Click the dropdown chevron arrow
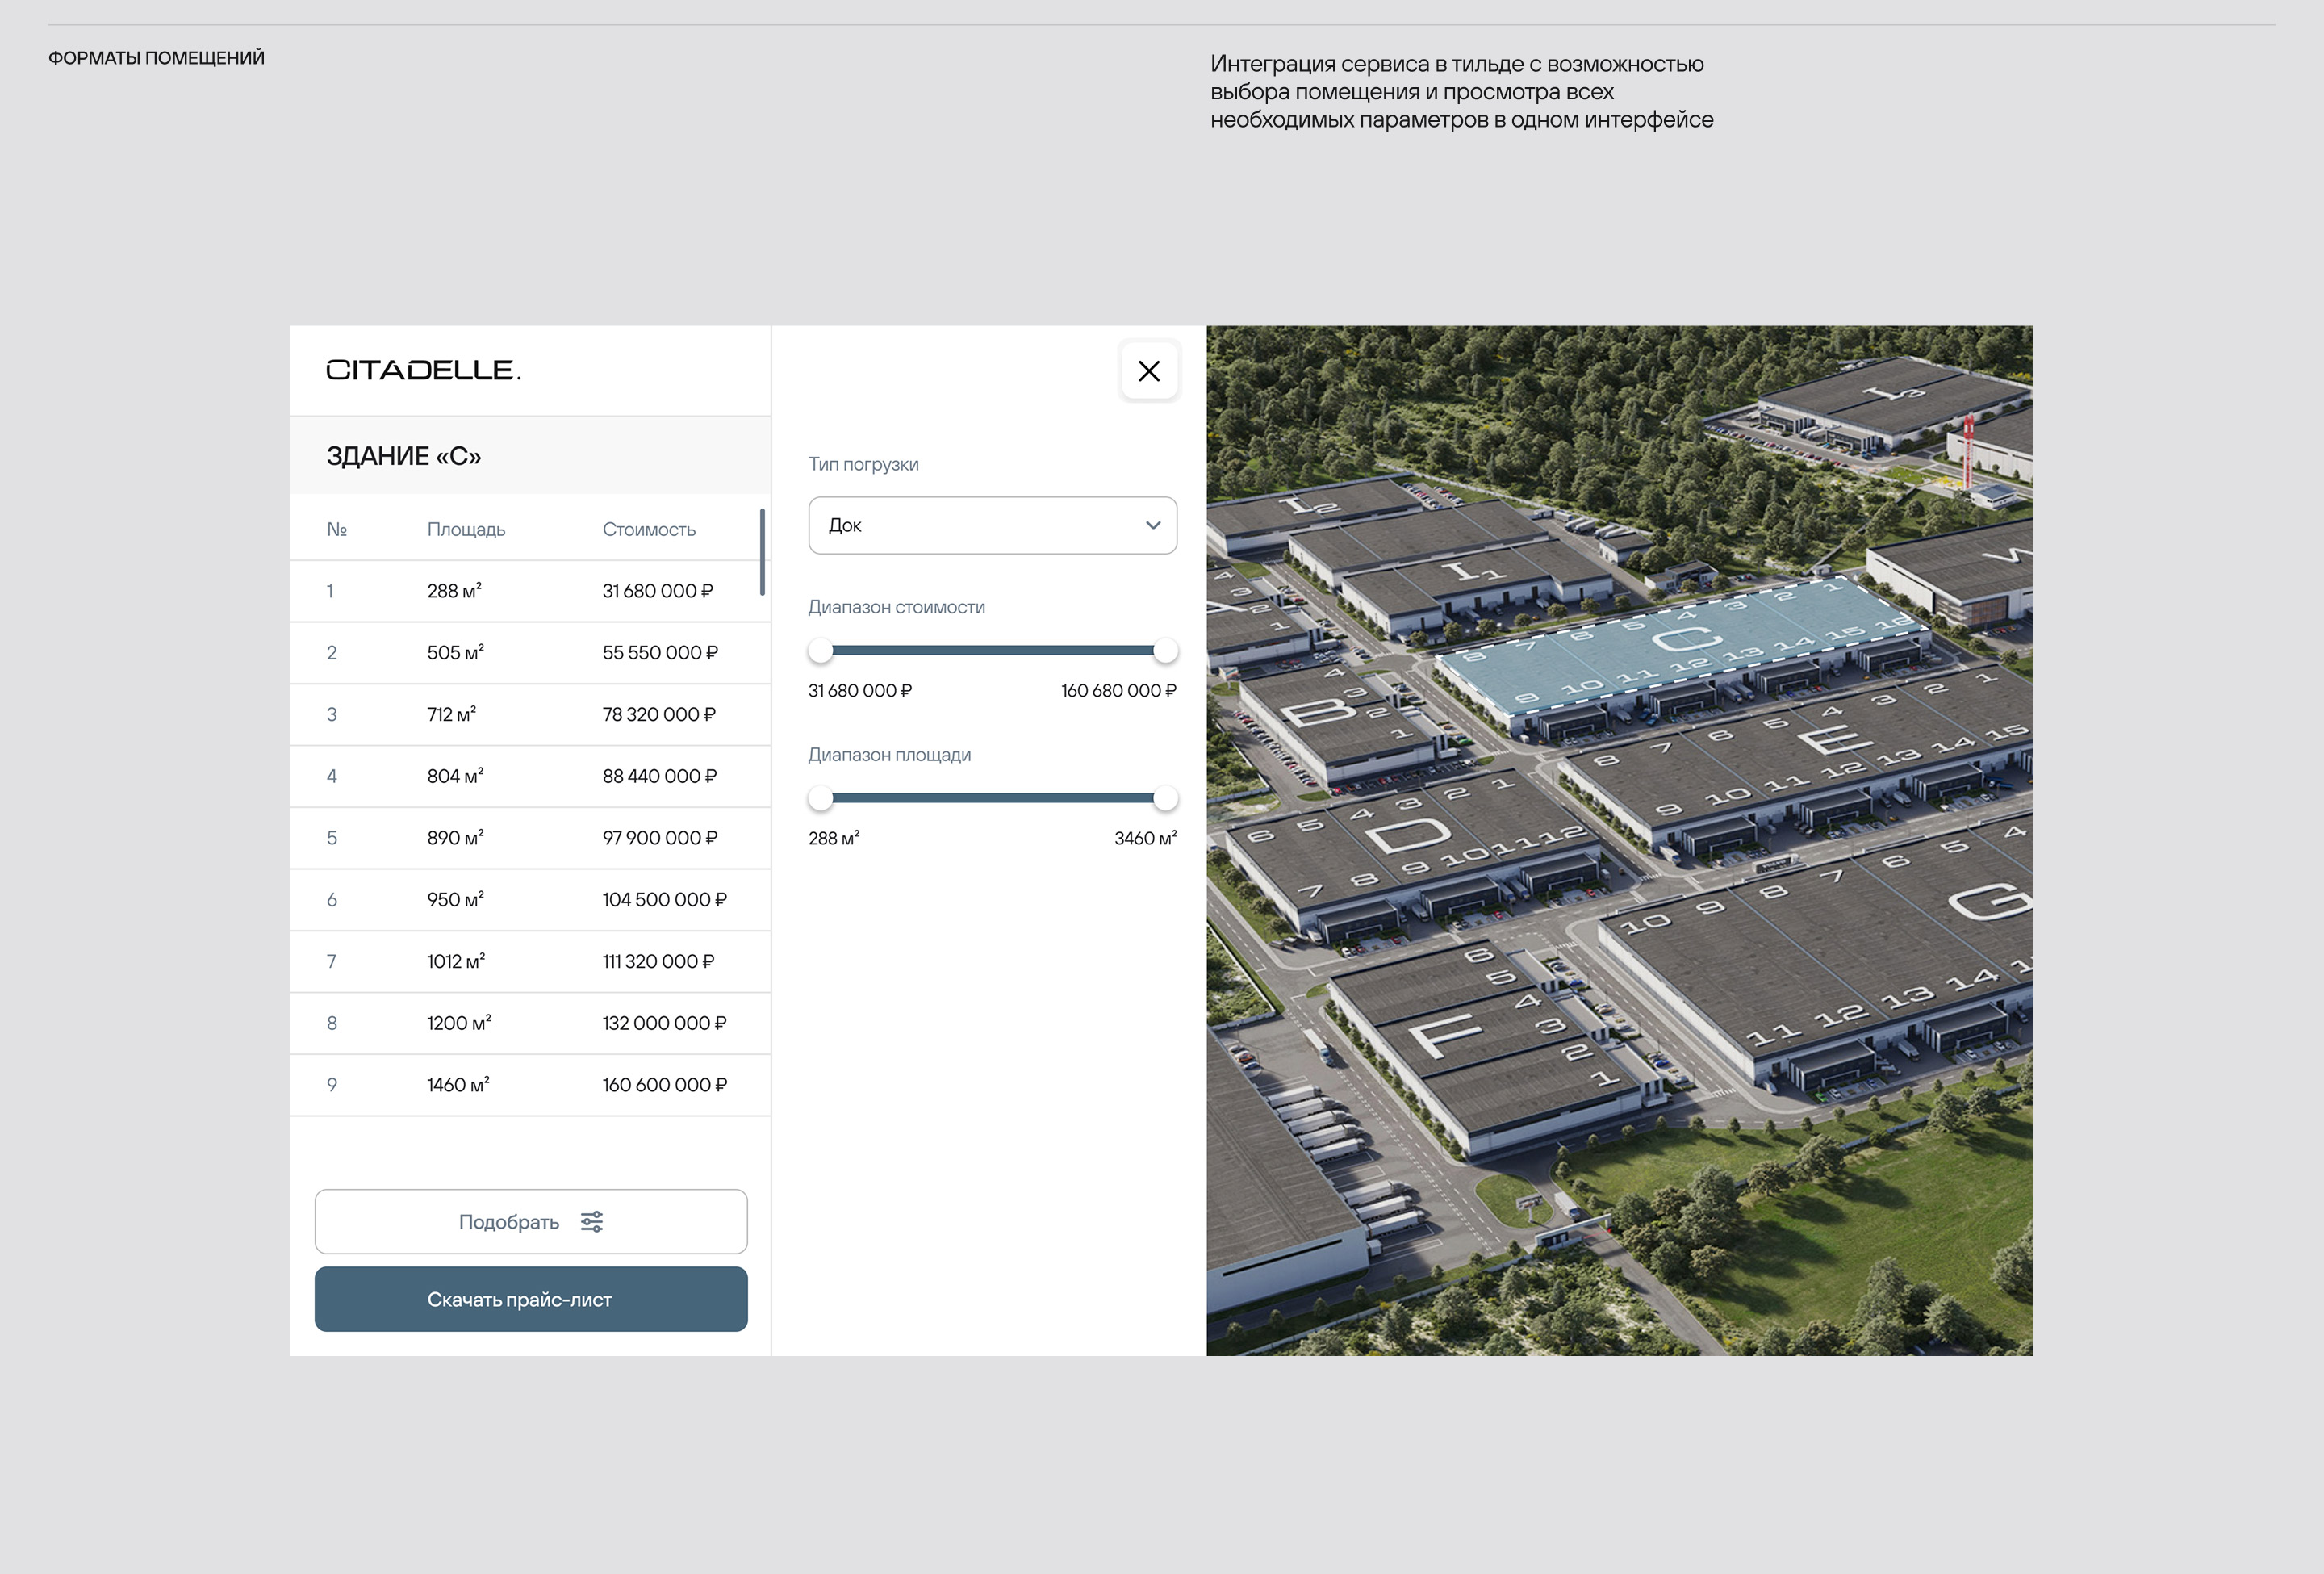 [1152, 525]
